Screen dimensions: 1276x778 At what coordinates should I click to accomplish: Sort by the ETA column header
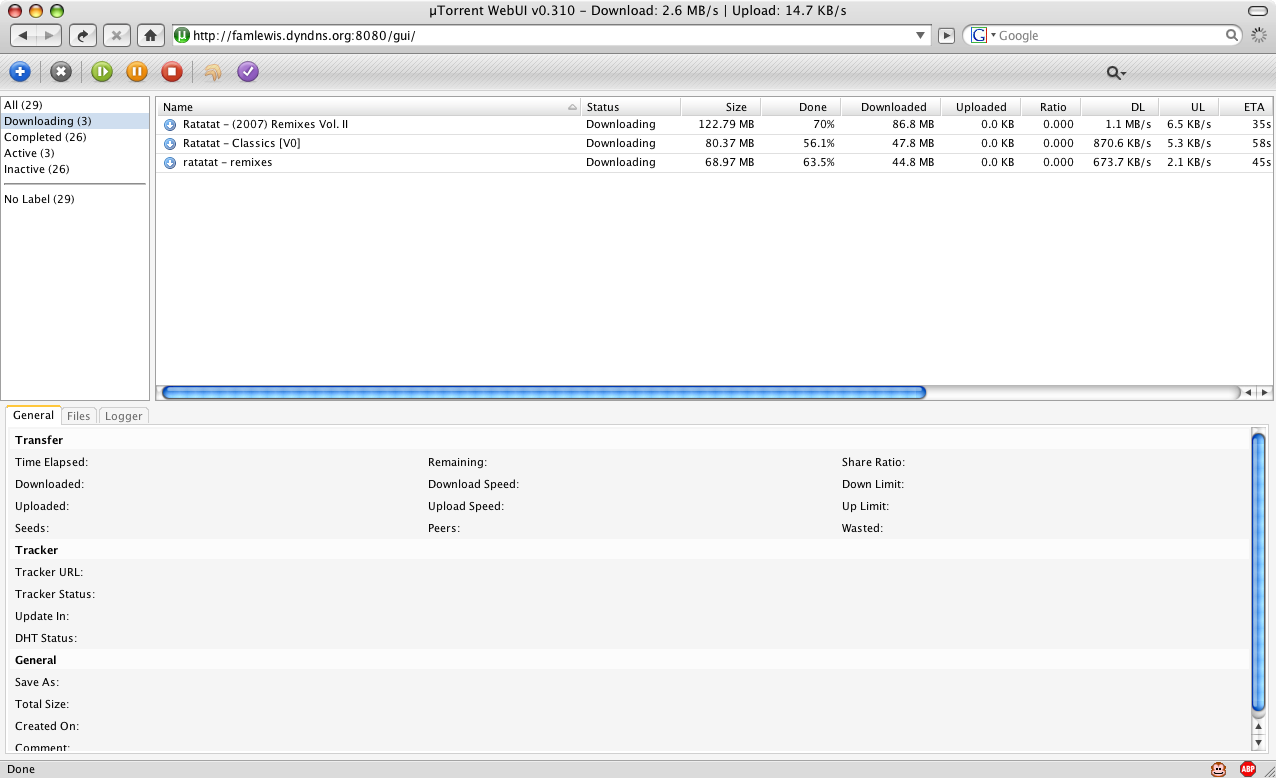click(x=1246, y=107)
